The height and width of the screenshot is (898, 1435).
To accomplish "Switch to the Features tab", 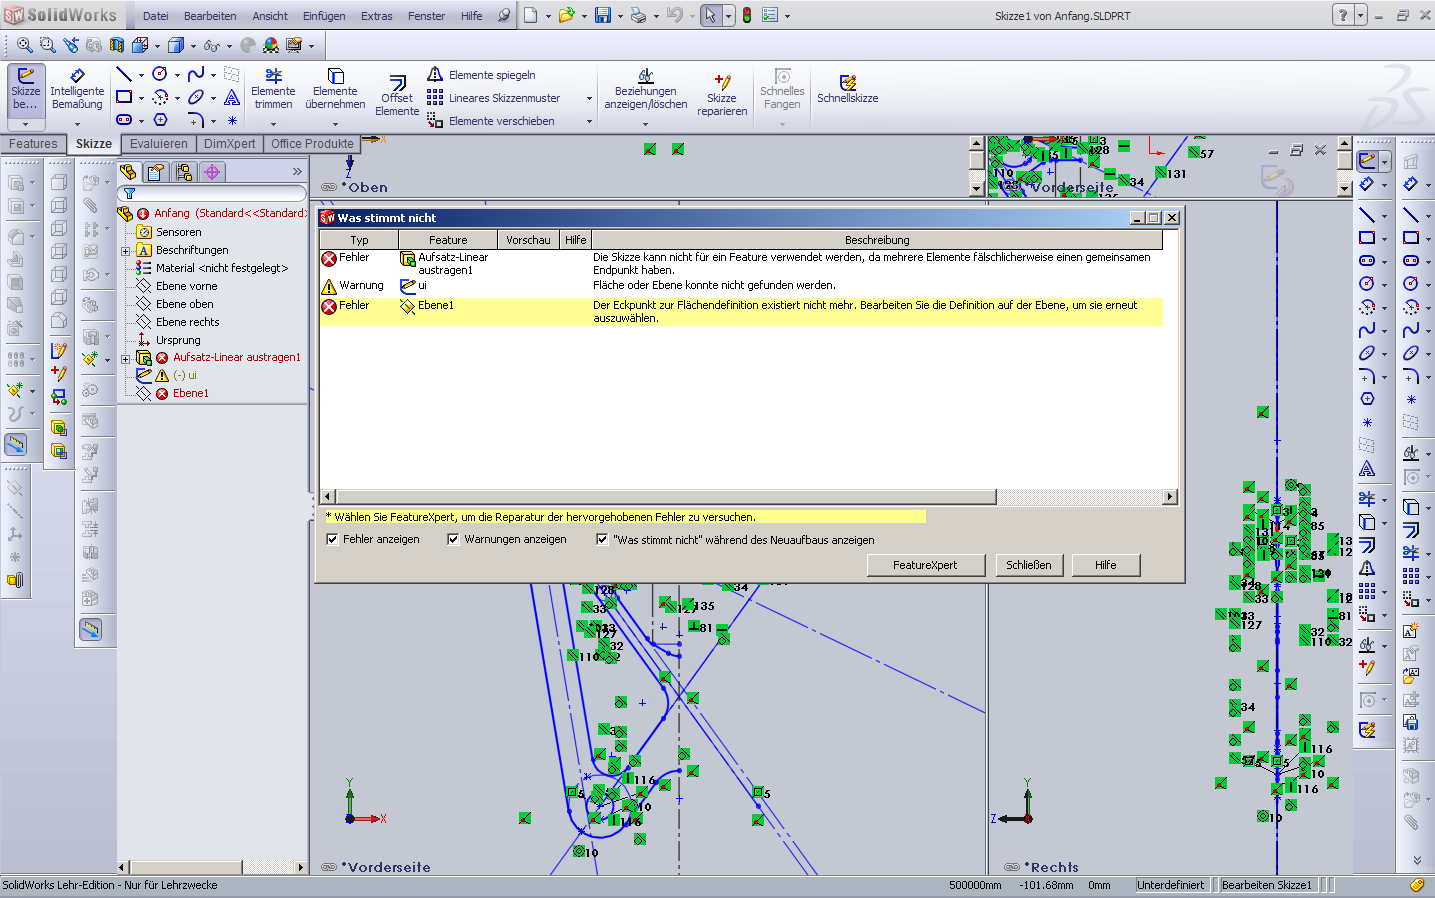I will point(33,144).
